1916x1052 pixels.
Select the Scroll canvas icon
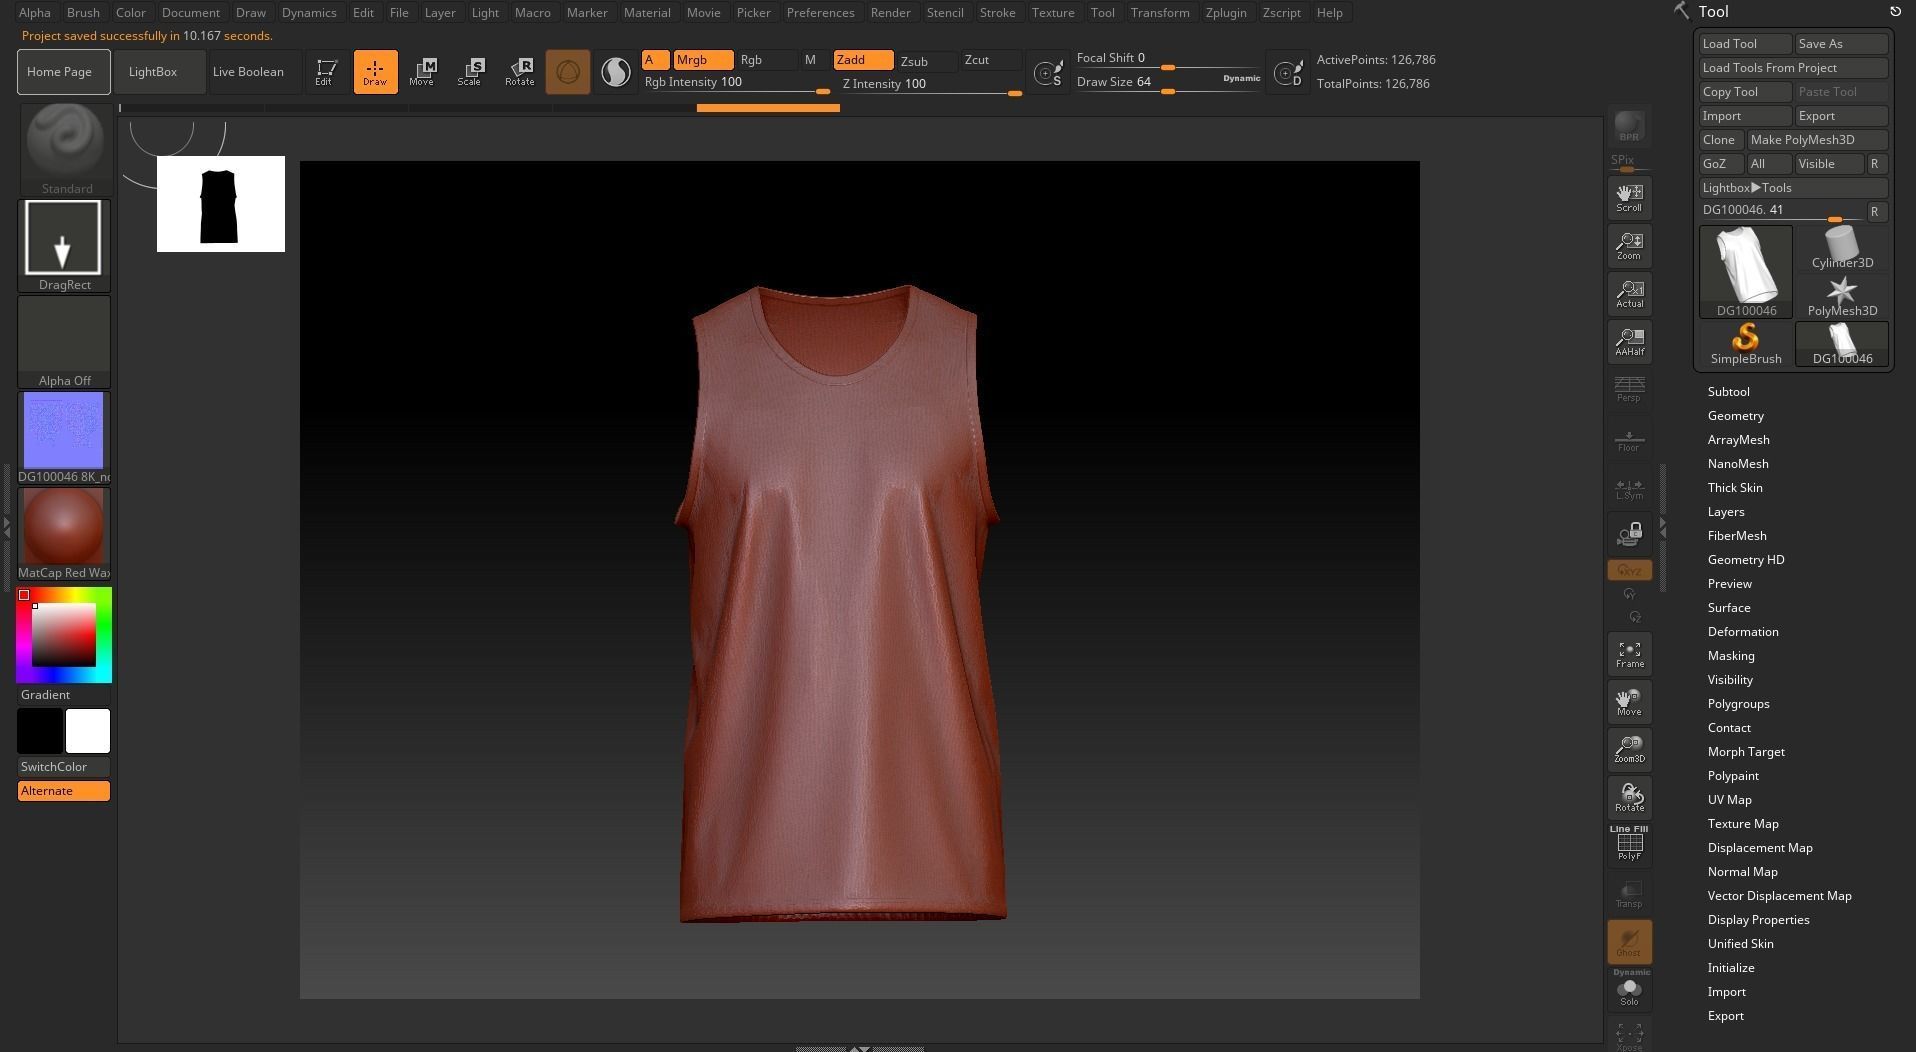tap(1629, 197)
